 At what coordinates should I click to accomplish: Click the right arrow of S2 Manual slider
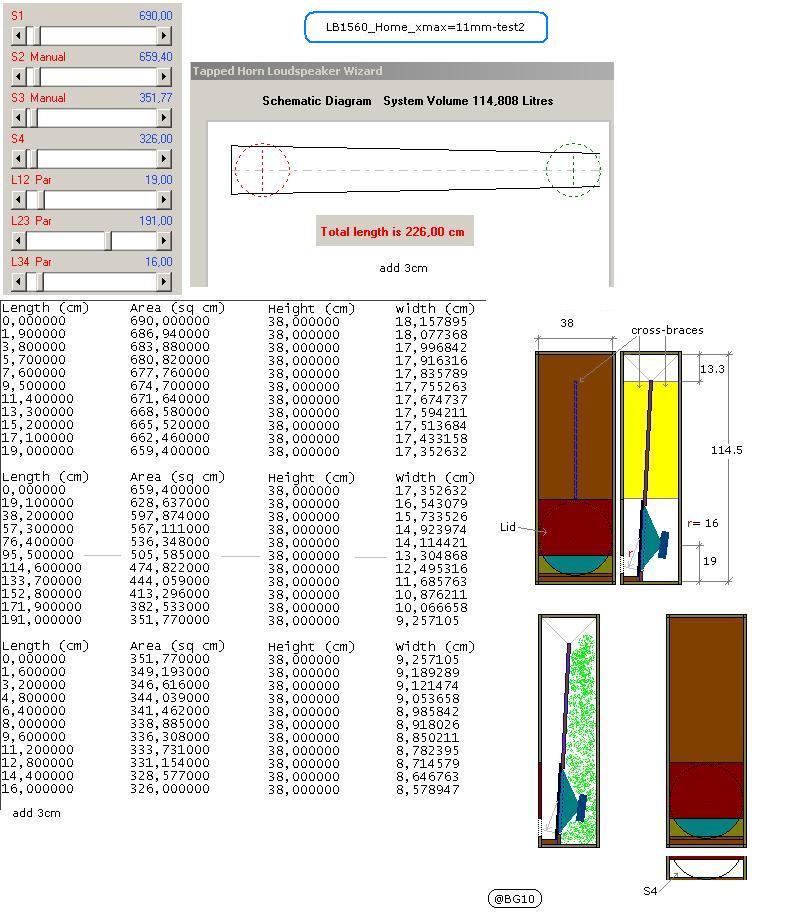click(164, 77)
